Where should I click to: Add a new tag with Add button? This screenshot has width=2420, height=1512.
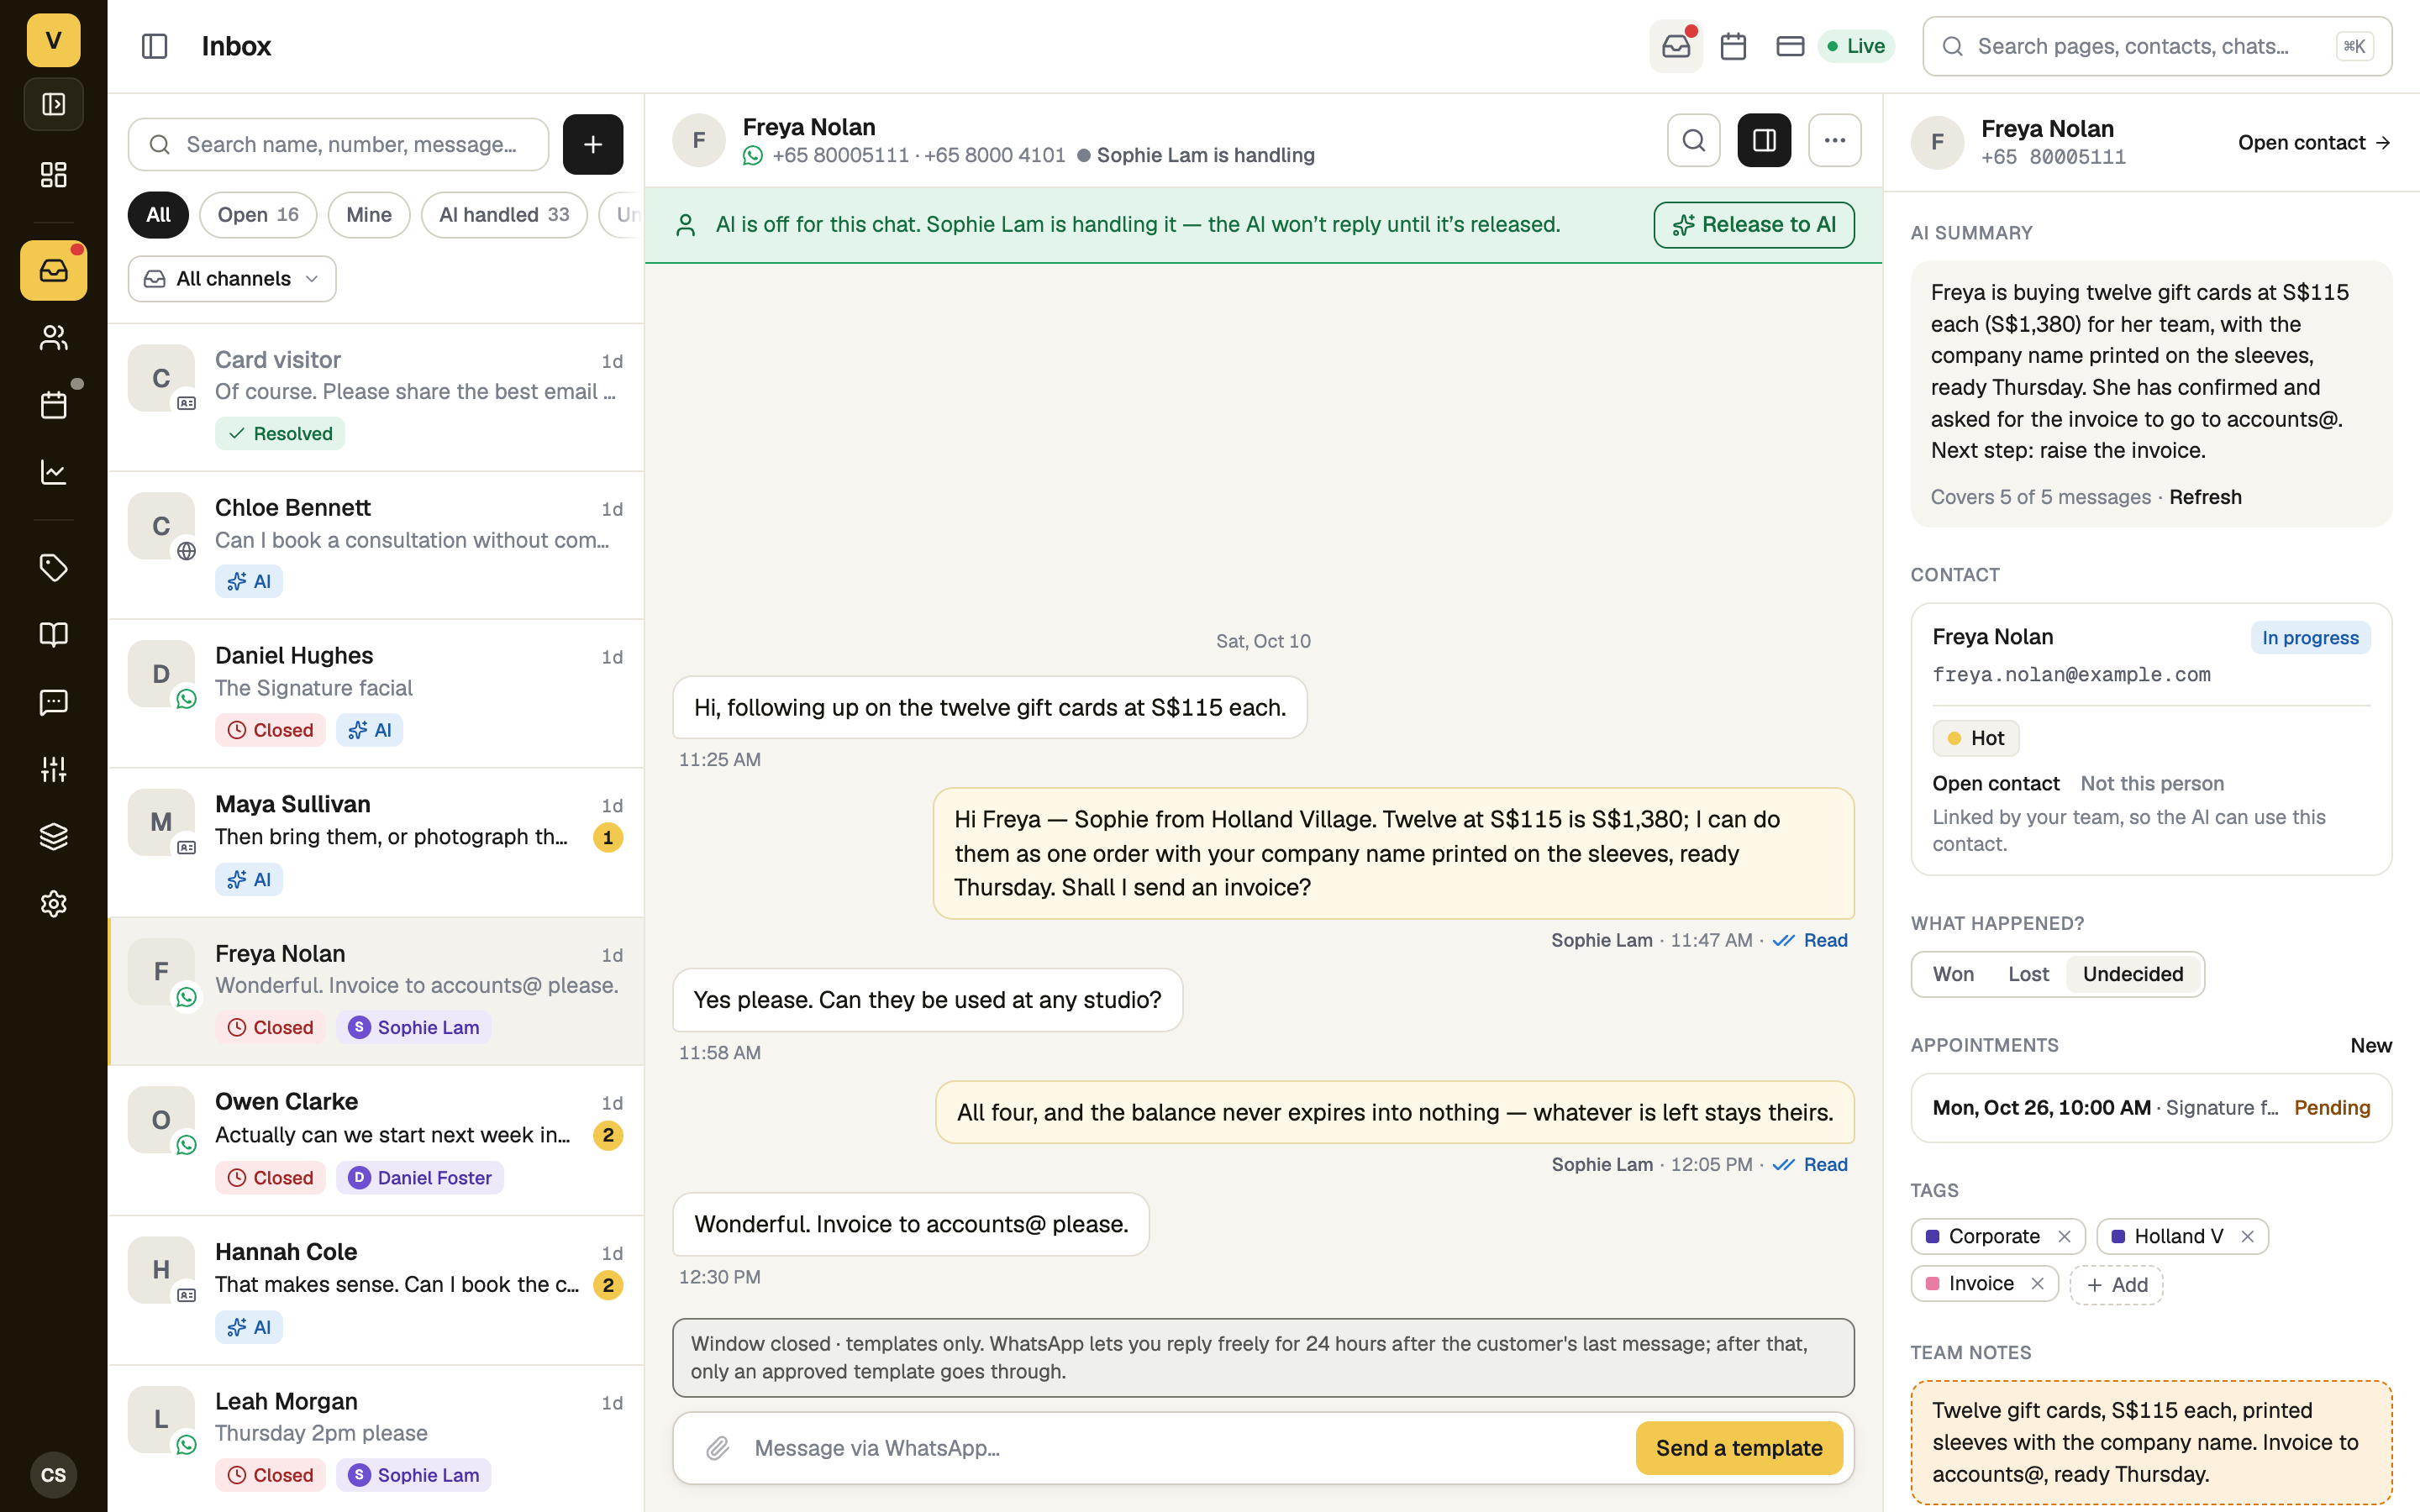coord(2116,1285)
